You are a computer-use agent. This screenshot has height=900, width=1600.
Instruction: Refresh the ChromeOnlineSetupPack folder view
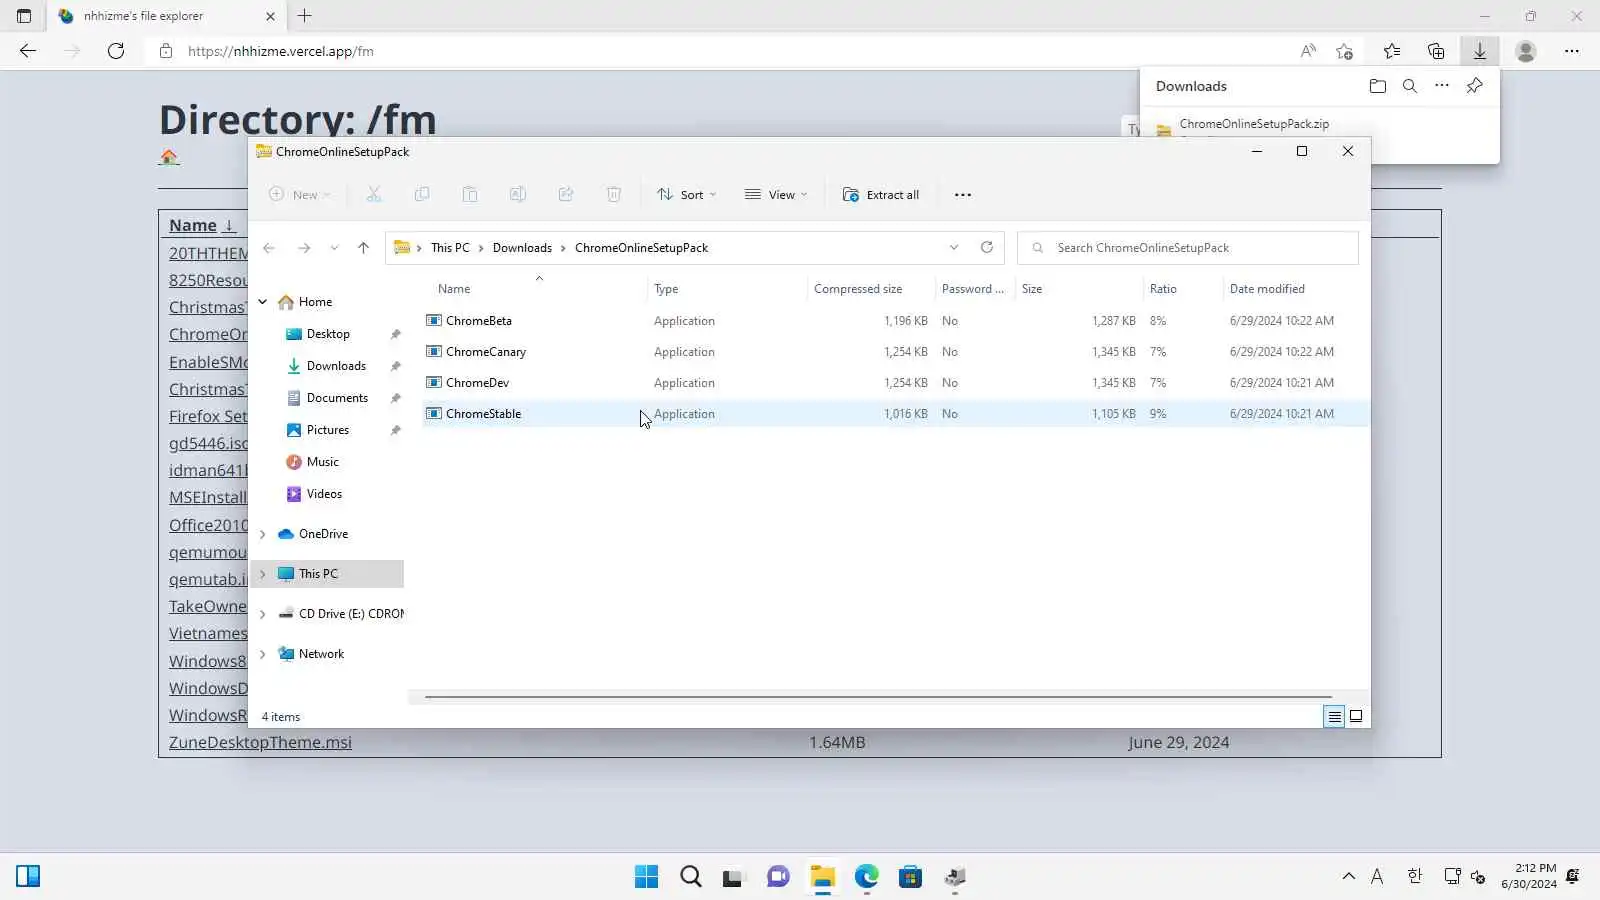click(x=987, y=247)
